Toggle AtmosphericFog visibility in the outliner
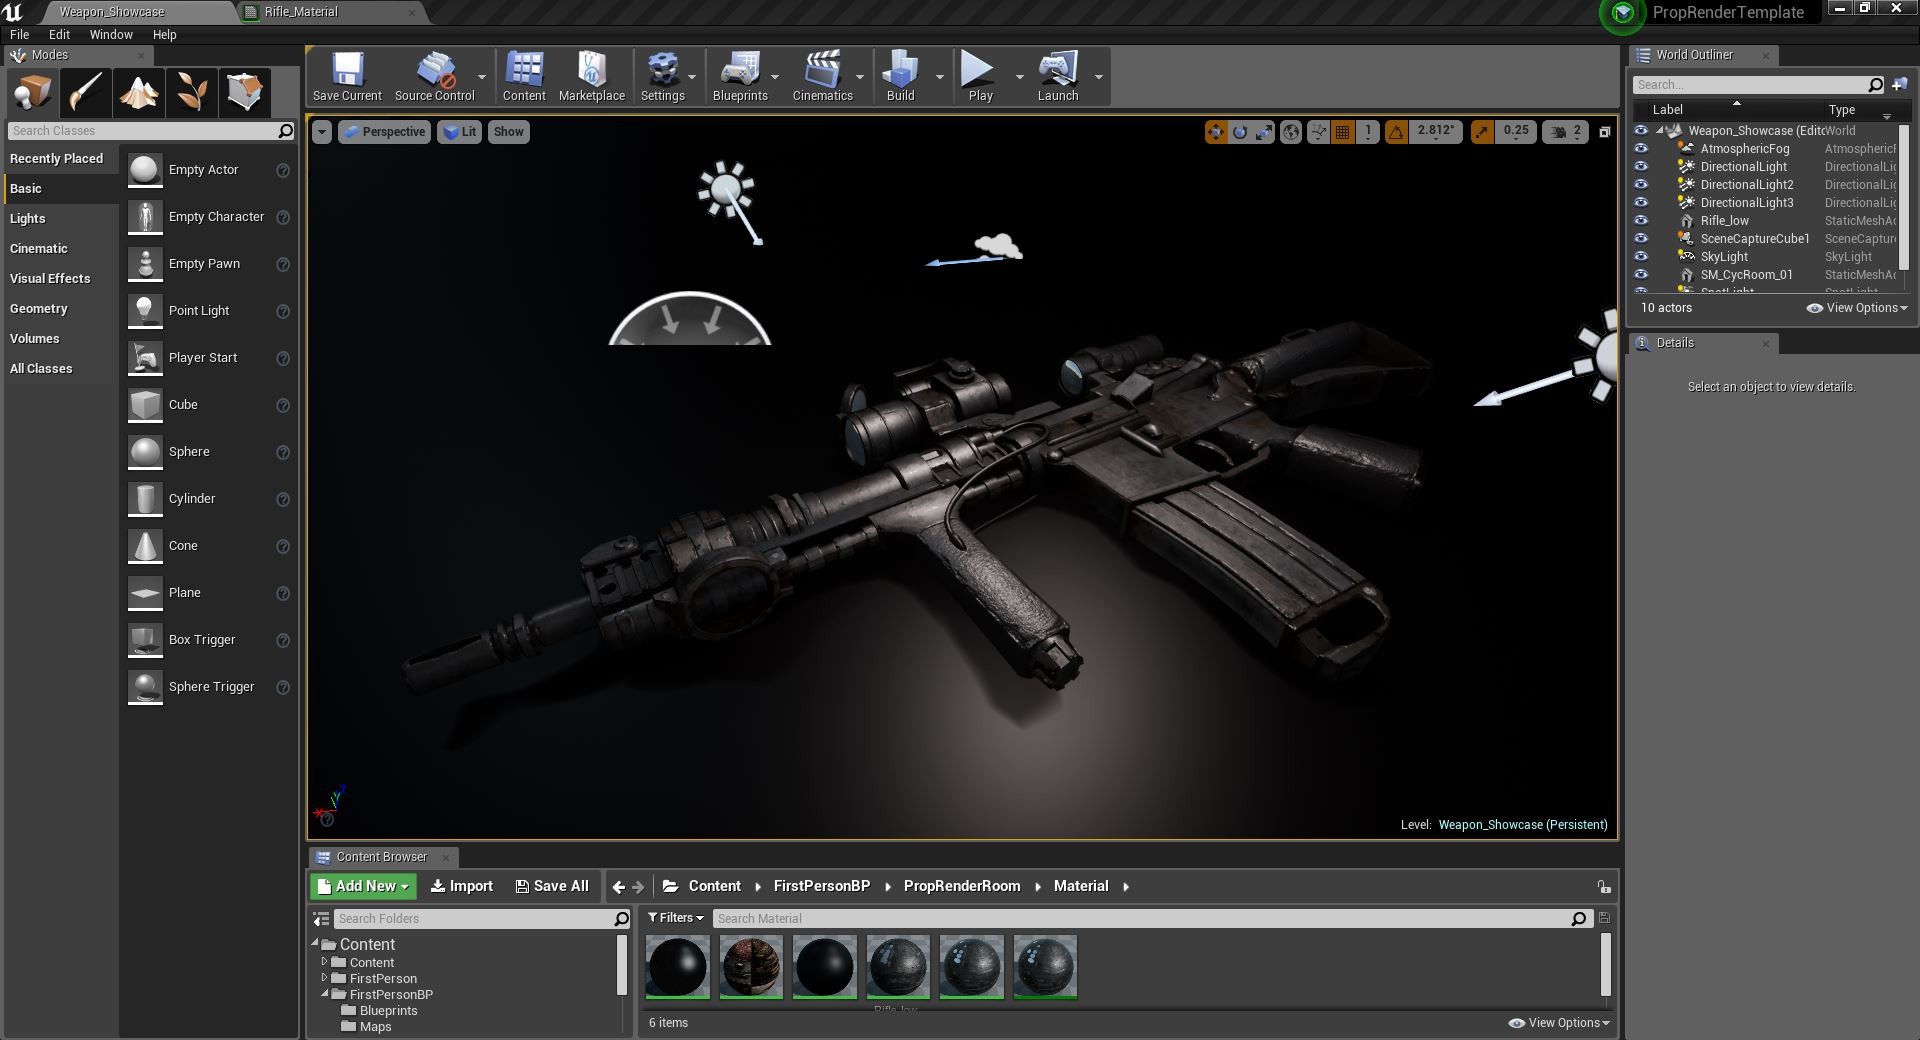This screenshot has height=1040, width=1920. coord(1641,148)
